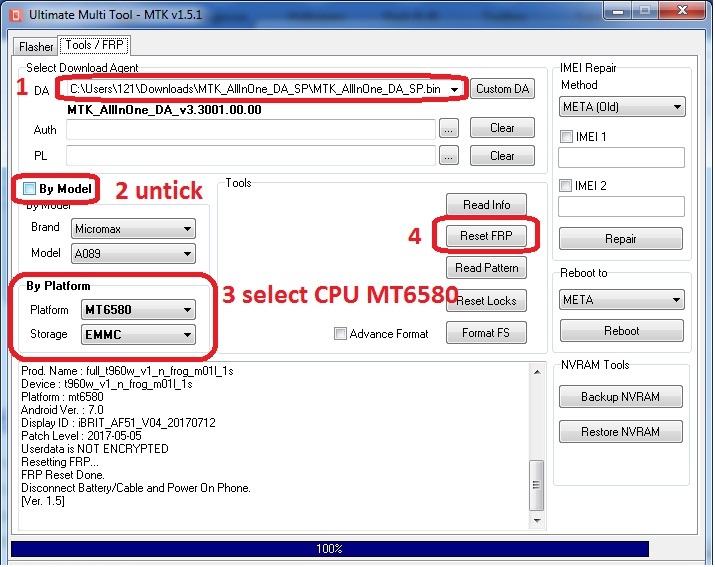Click the 'Android Ver. : 7.0' log line
This screenshot has height=567, width=715.
tap(62, 410)
